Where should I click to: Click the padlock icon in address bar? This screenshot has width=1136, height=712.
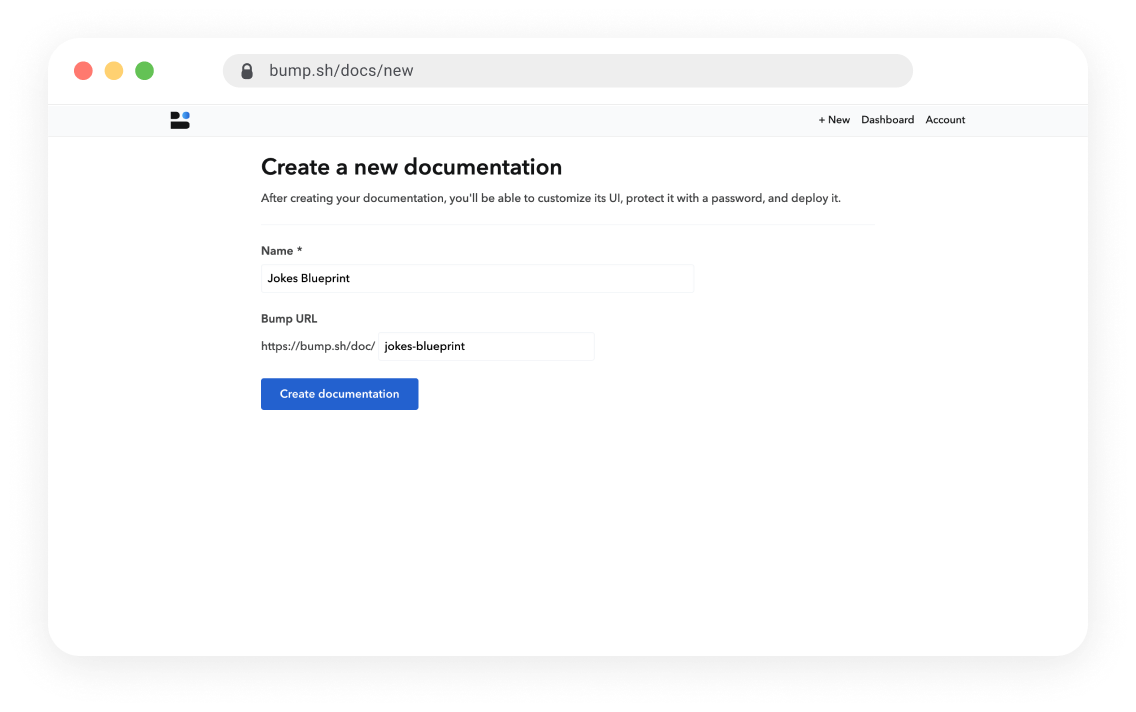pos(246,70)
